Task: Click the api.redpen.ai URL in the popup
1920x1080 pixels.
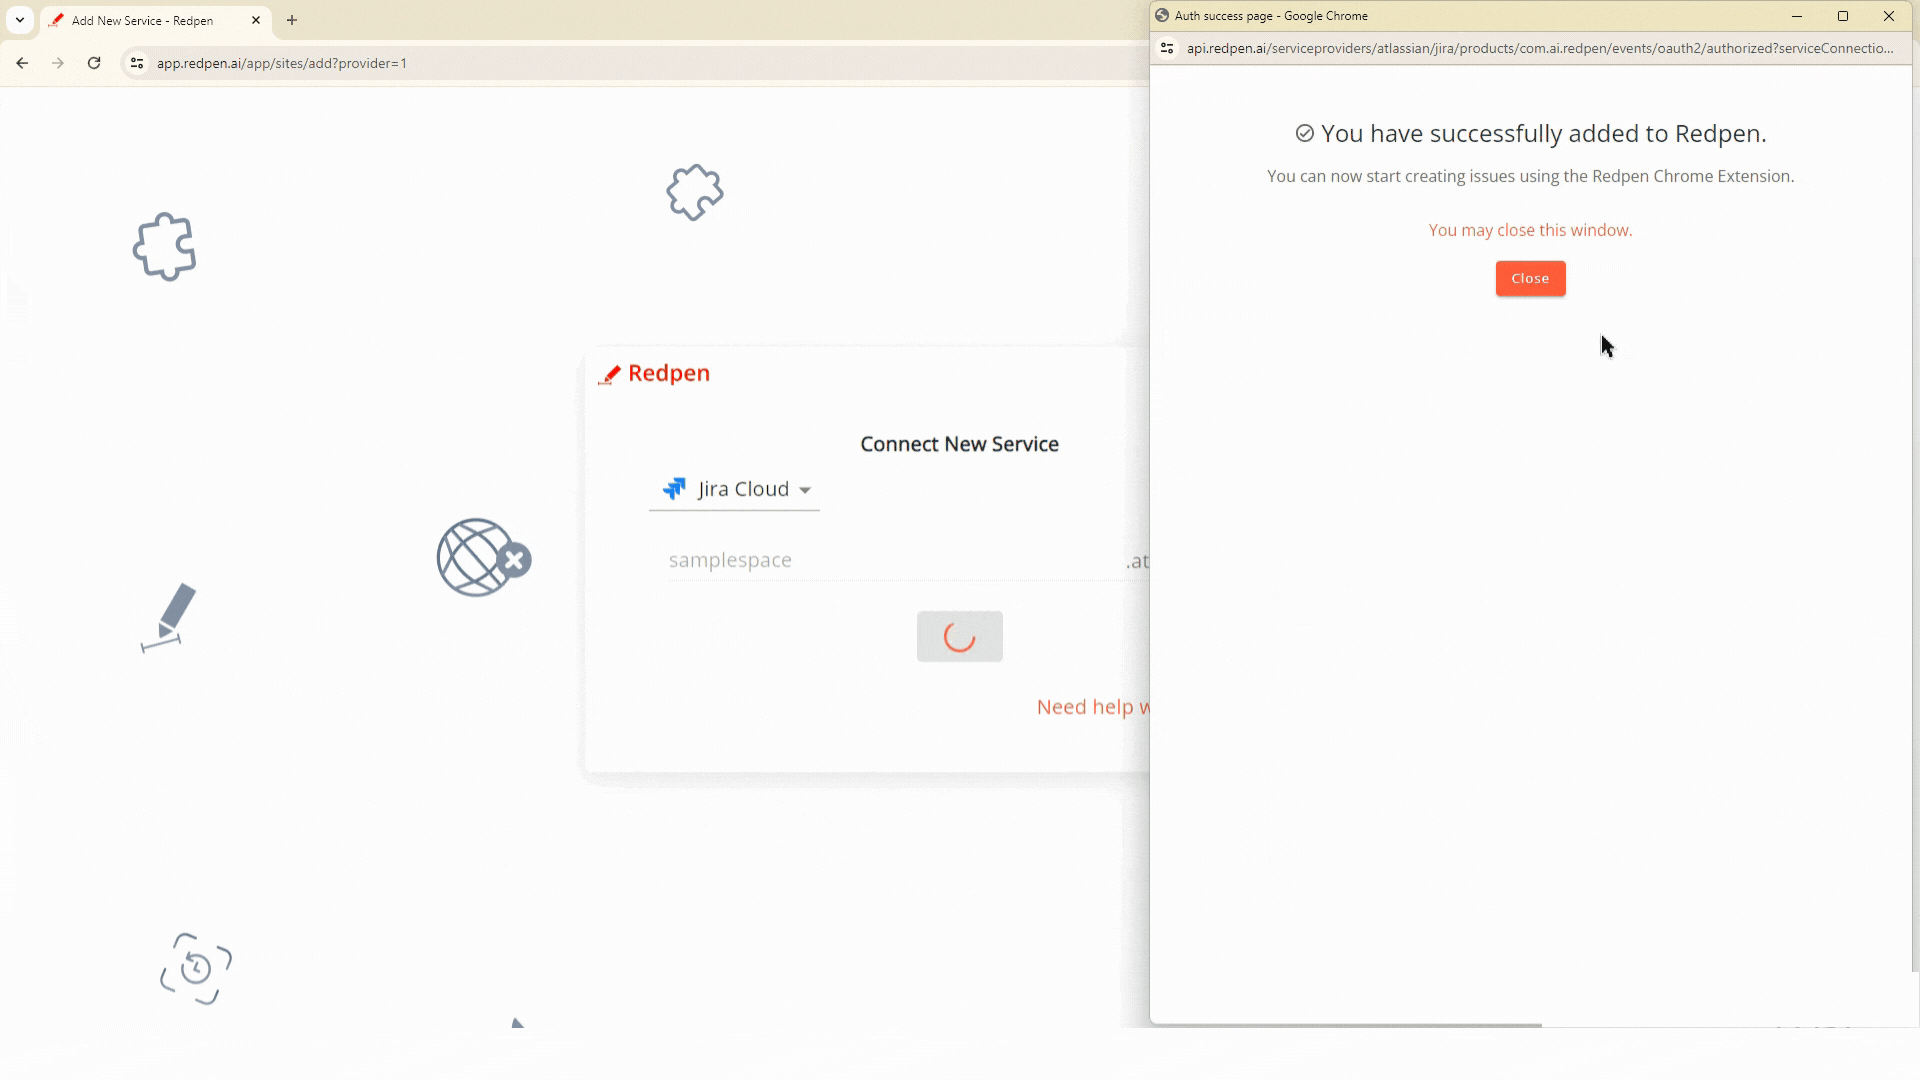Action: (x=1540, y=48)
